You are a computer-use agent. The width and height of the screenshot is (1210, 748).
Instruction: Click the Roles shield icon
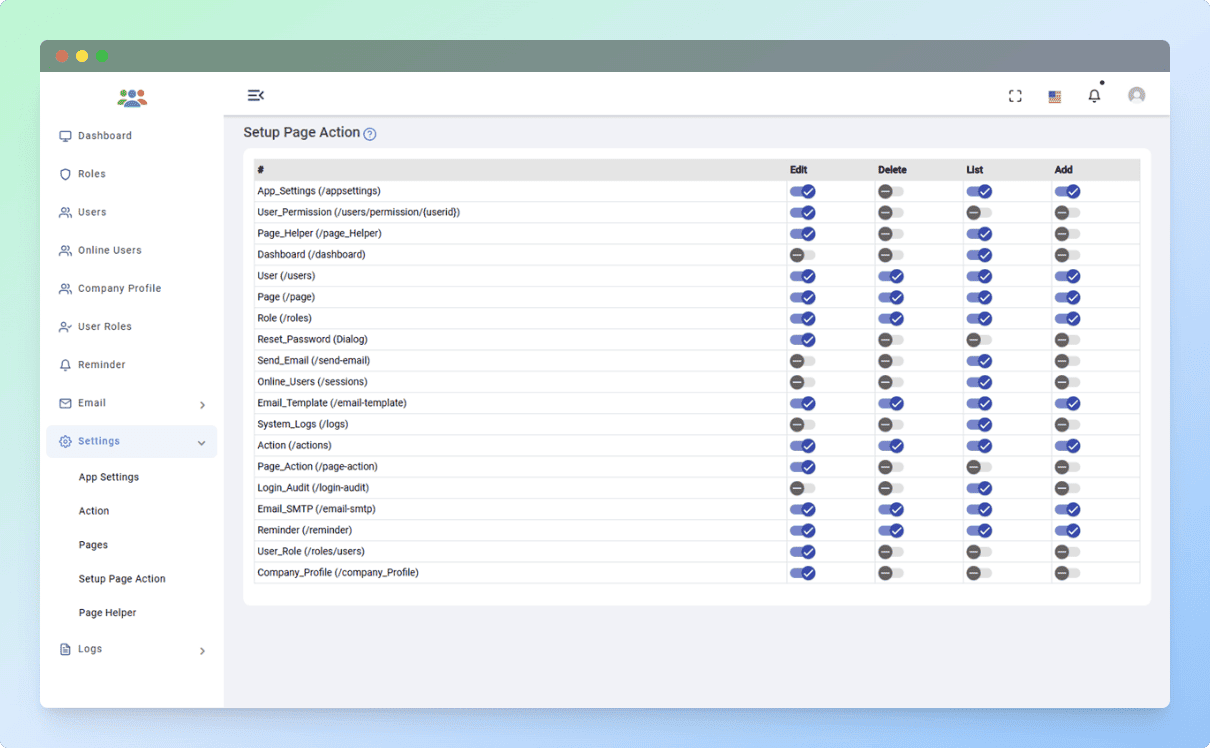pyautogui.click(x=65, y=174)
